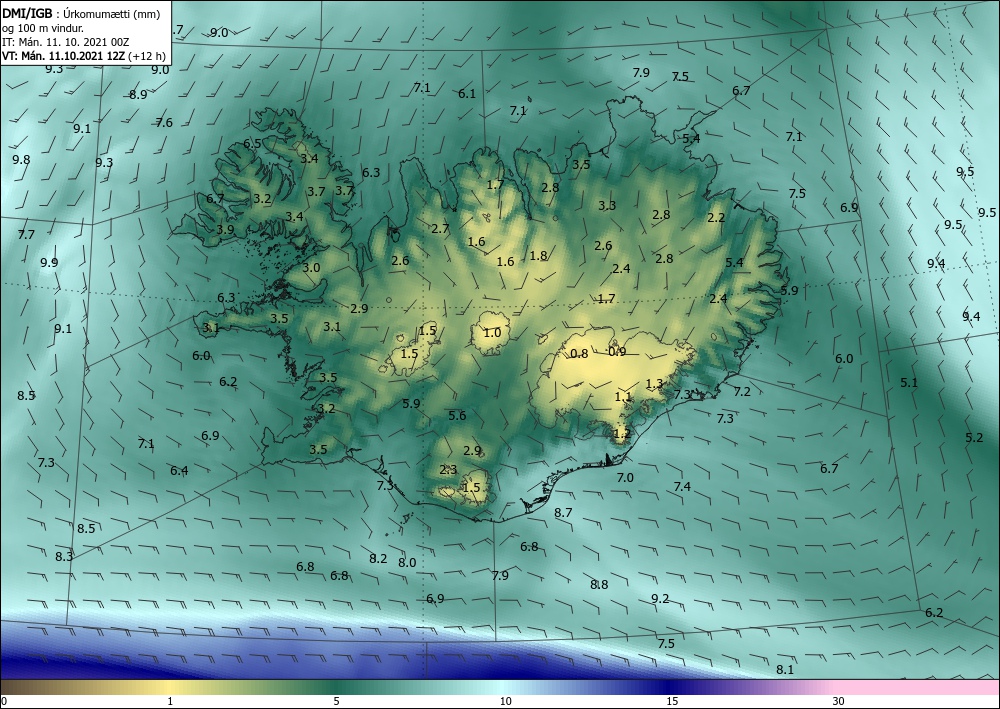Click the 6.4 value southwest of Iceland
This screenshot has width=1000, height=709.
[x=179, y=471]
